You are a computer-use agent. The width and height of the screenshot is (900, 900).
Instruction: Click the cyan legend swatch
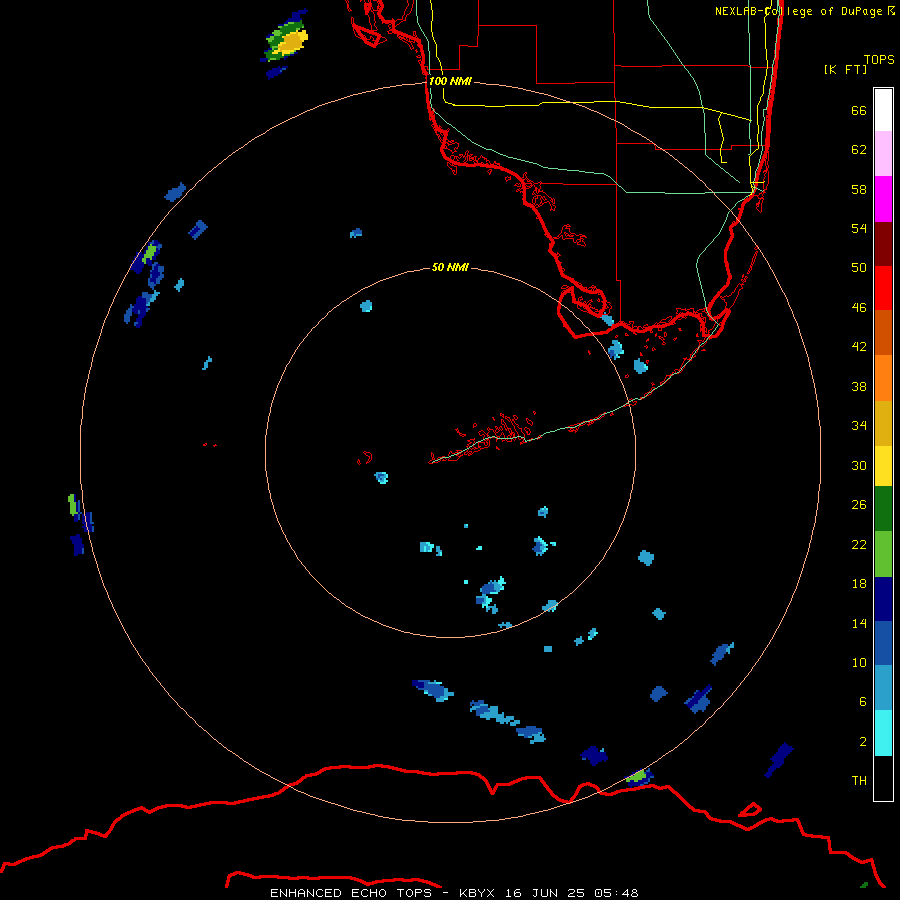[883, 733]
